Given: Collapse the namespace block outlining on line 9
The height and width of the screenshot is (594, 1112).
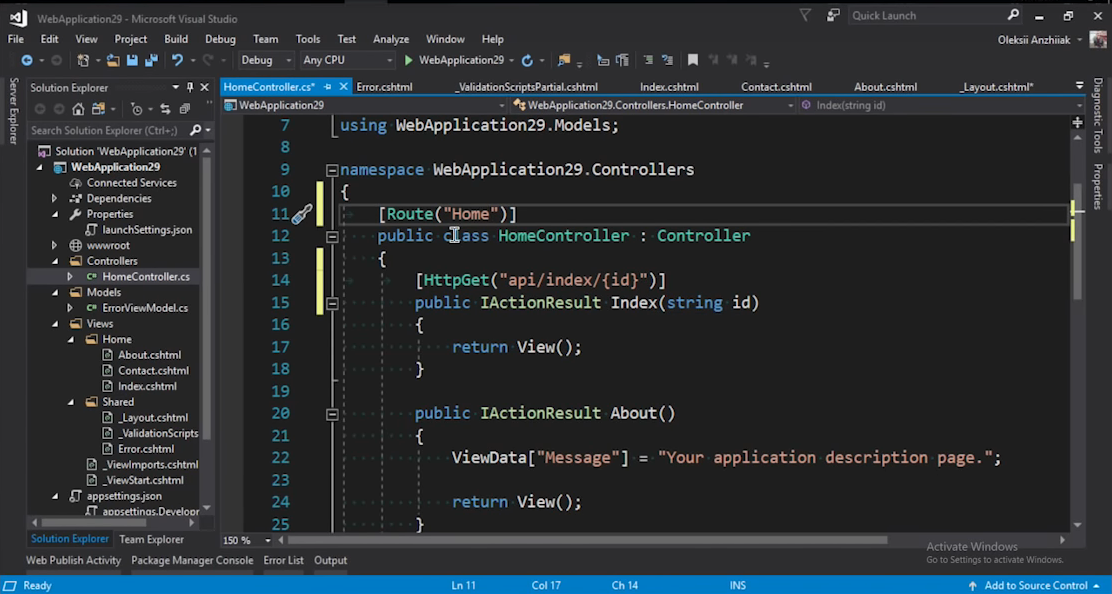Looking at the screenshot, I should coord(332,170).
